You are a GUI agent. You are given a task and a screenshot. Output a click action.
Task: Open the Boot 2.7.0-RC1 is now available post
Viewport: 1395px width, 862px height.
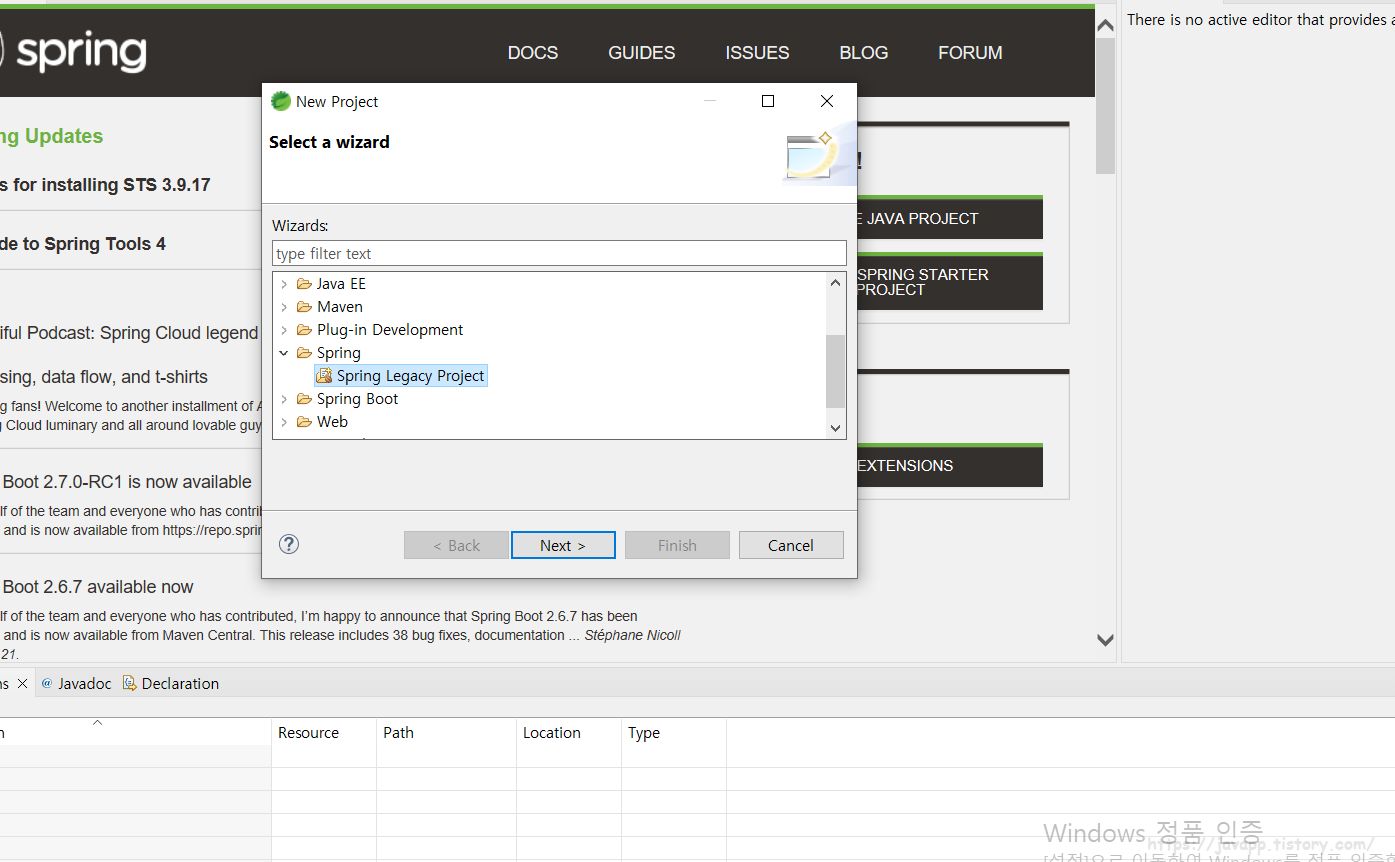pyautogui.click(x=127, y=482)
